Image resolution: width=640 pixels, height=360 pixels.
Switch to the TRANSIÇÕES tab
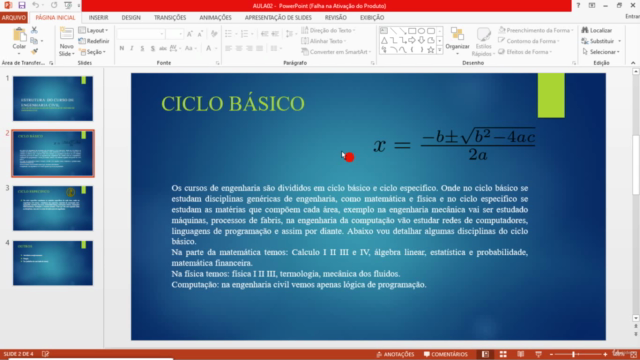click(x=170, y=18)
